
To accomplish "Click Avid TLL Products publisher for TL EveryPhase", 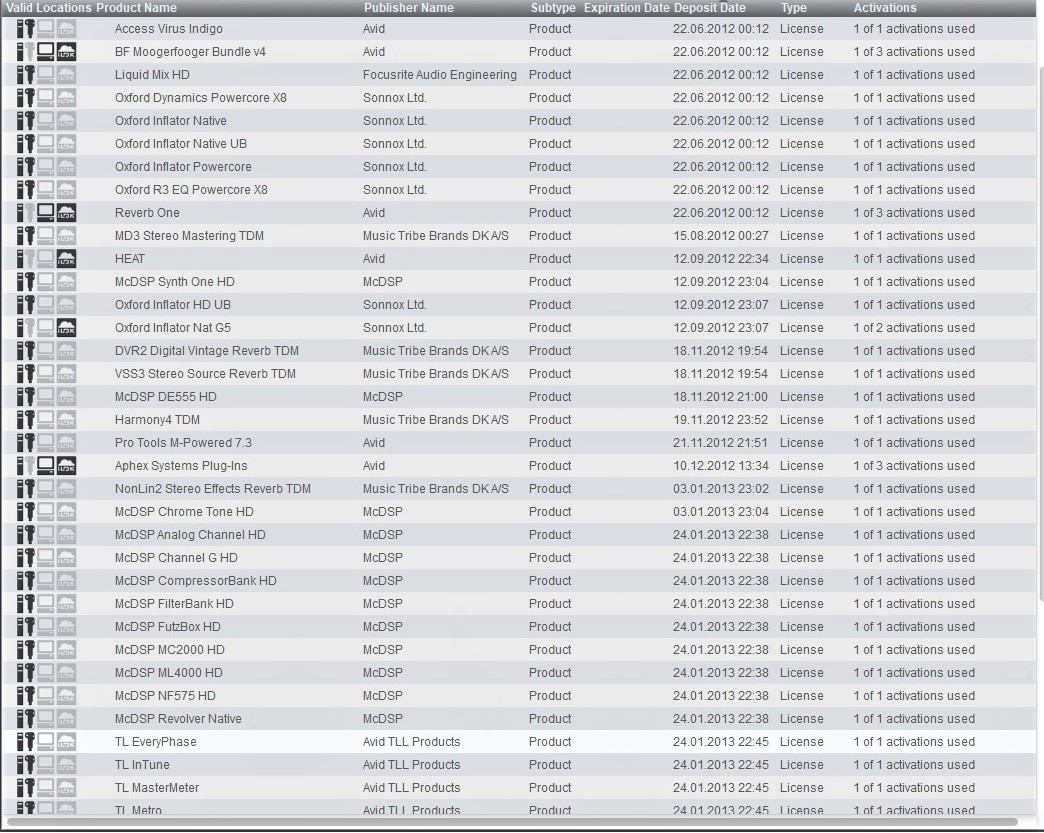I will [x=411, y=741].
